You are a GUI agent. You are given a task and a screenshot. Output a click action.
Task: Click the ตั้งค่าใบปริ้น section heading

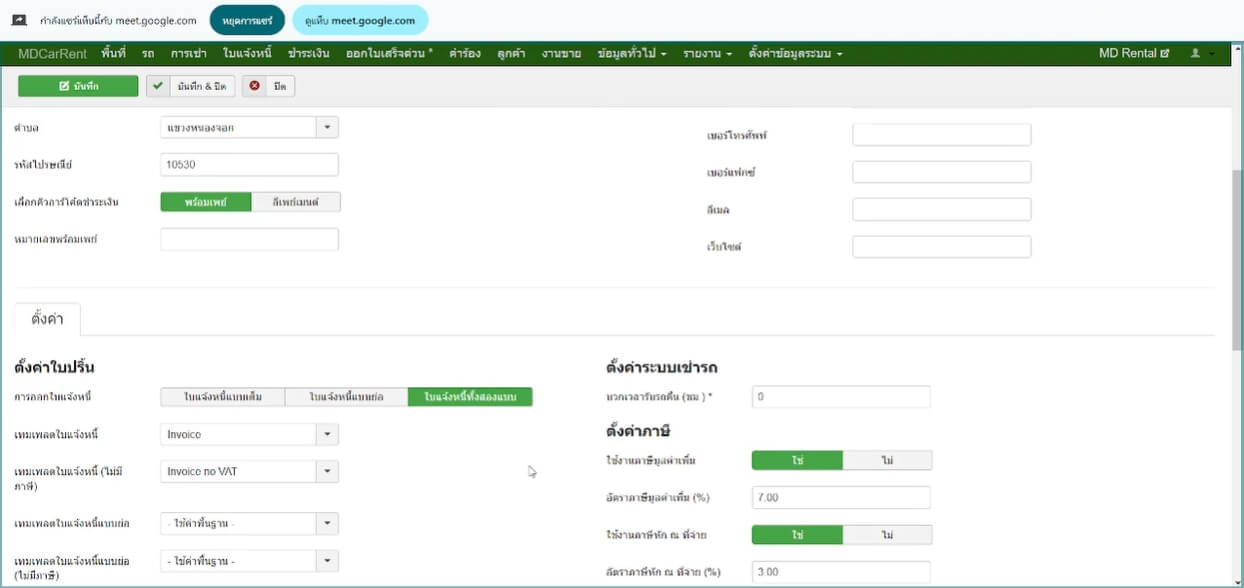54,367
